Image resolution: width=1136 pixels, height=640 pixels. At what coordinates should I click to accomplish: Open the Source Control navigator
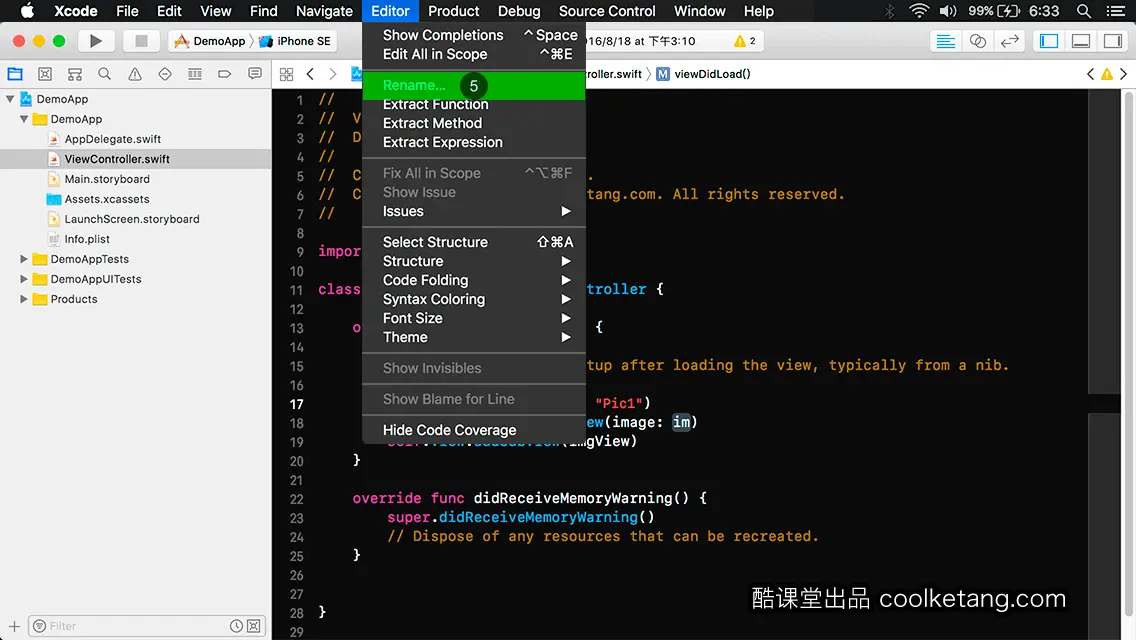pos(45,74)
